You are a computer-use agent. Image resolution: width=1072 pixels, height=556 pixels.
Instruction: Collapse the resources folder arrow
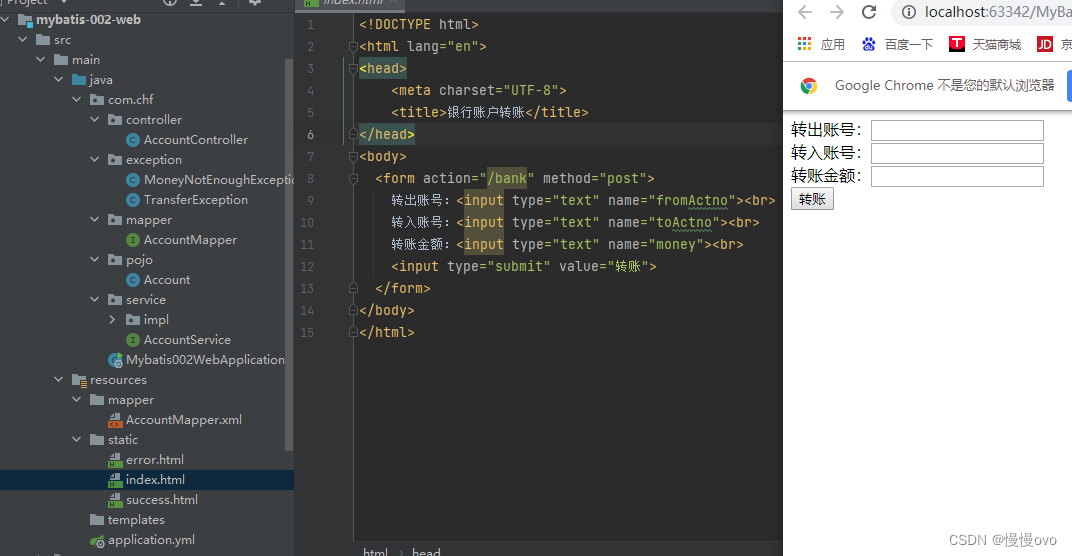(x=59, y=380)
